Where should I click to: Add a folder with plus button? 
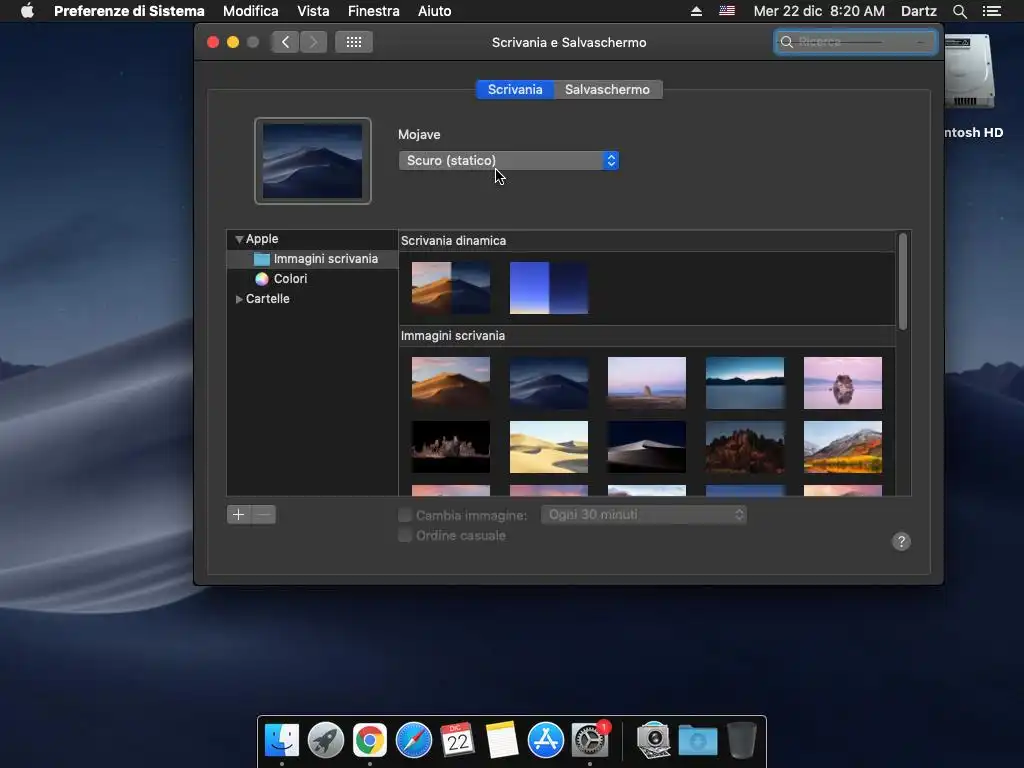tap(238, 515)
